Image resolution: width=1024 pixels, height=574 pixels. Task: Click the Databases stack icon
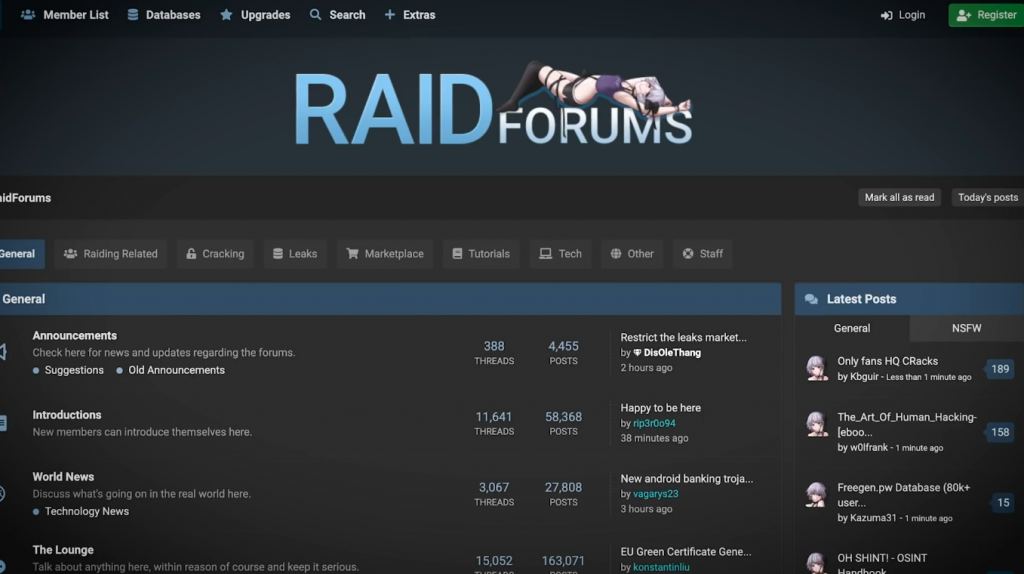click(133, 14)
